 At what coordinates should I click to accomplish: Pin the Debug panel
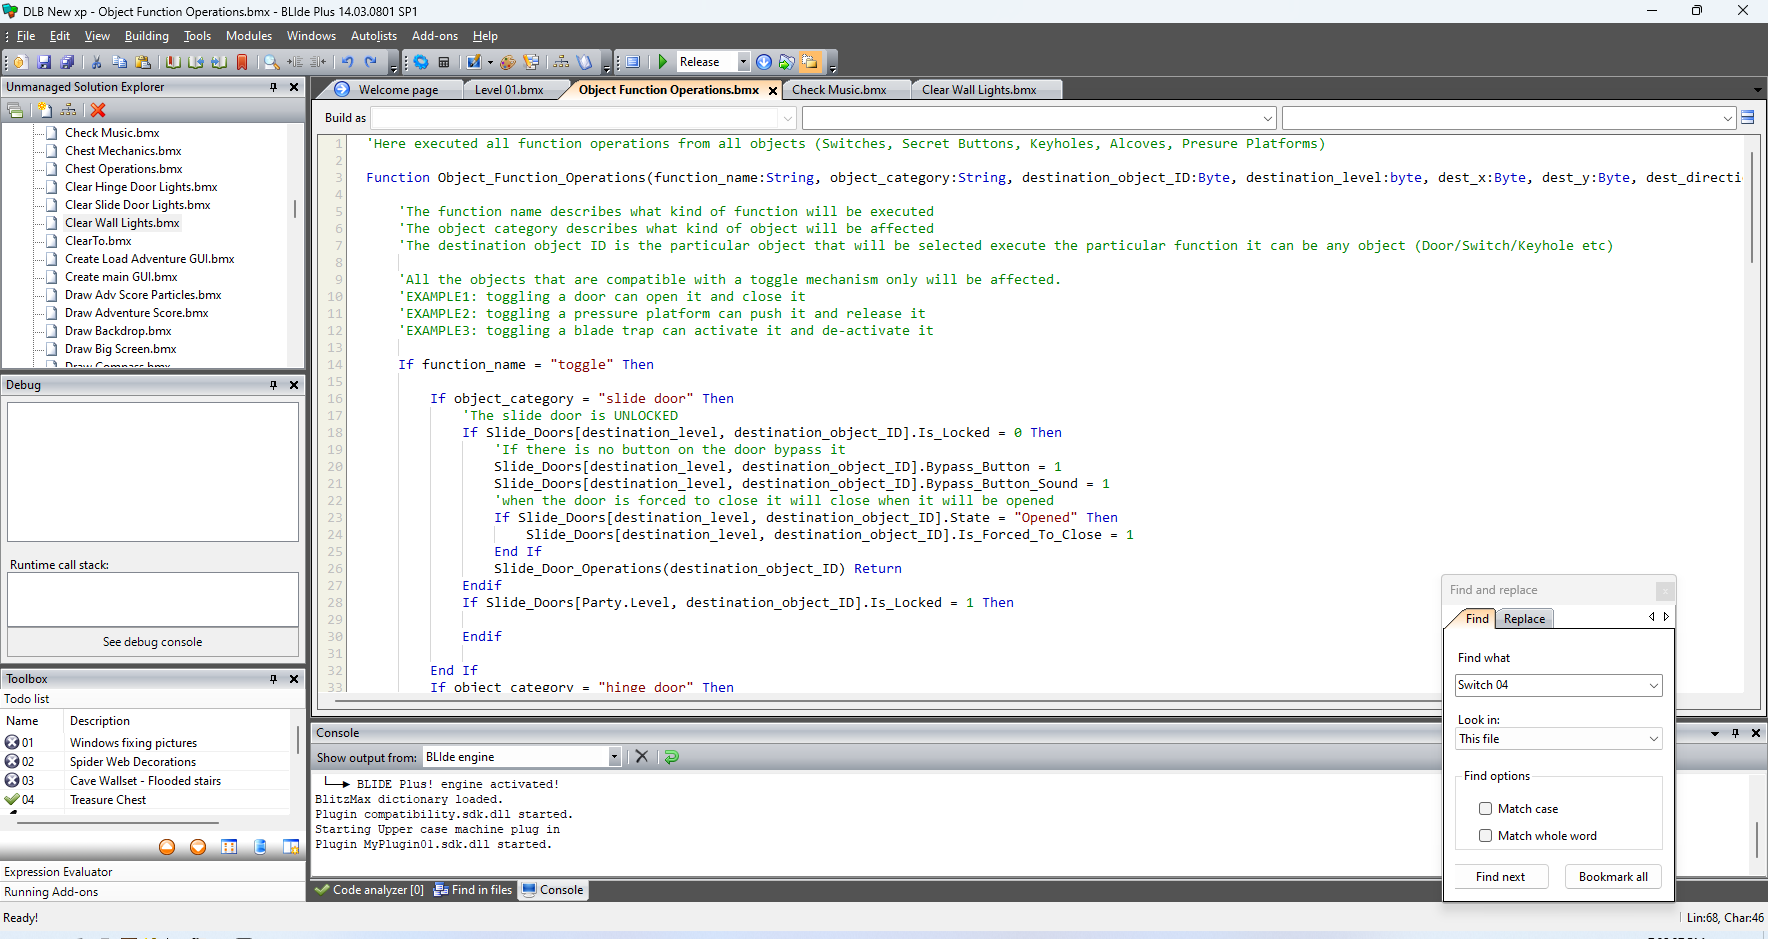(x=273, y=385)
